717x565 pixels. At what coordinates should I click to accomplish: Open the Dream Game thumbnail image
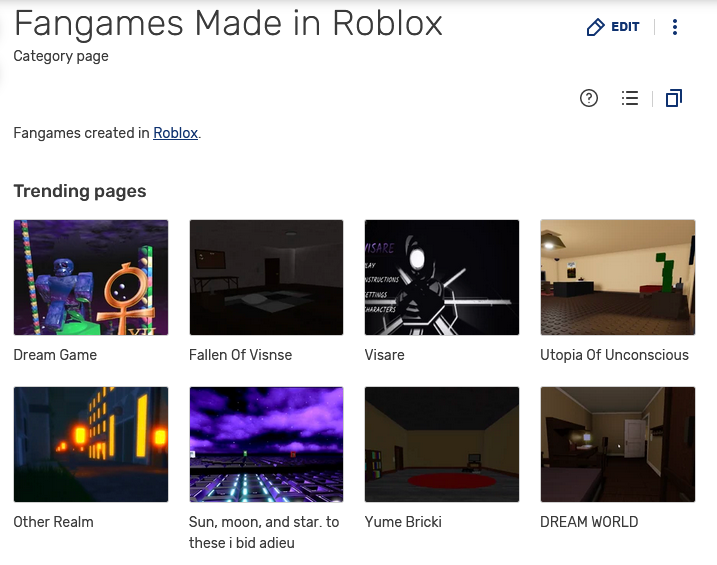(91, 277)
